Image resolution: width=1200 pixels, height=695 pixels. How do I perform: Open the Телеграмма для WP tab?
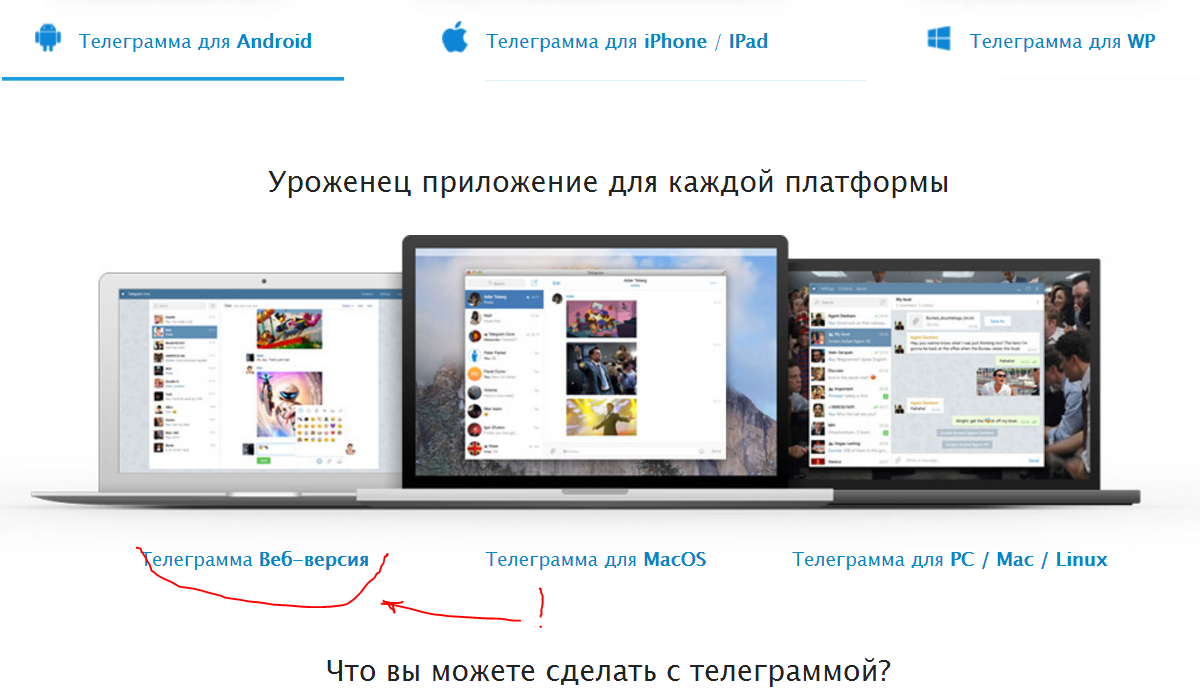1062,41
